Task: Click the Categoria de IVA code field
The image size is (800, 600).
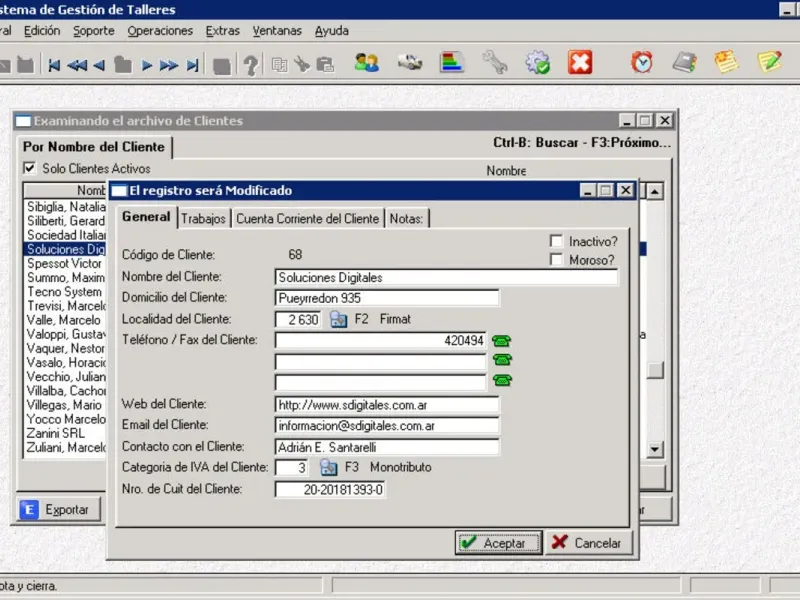Action: click(x=291, y=467)
